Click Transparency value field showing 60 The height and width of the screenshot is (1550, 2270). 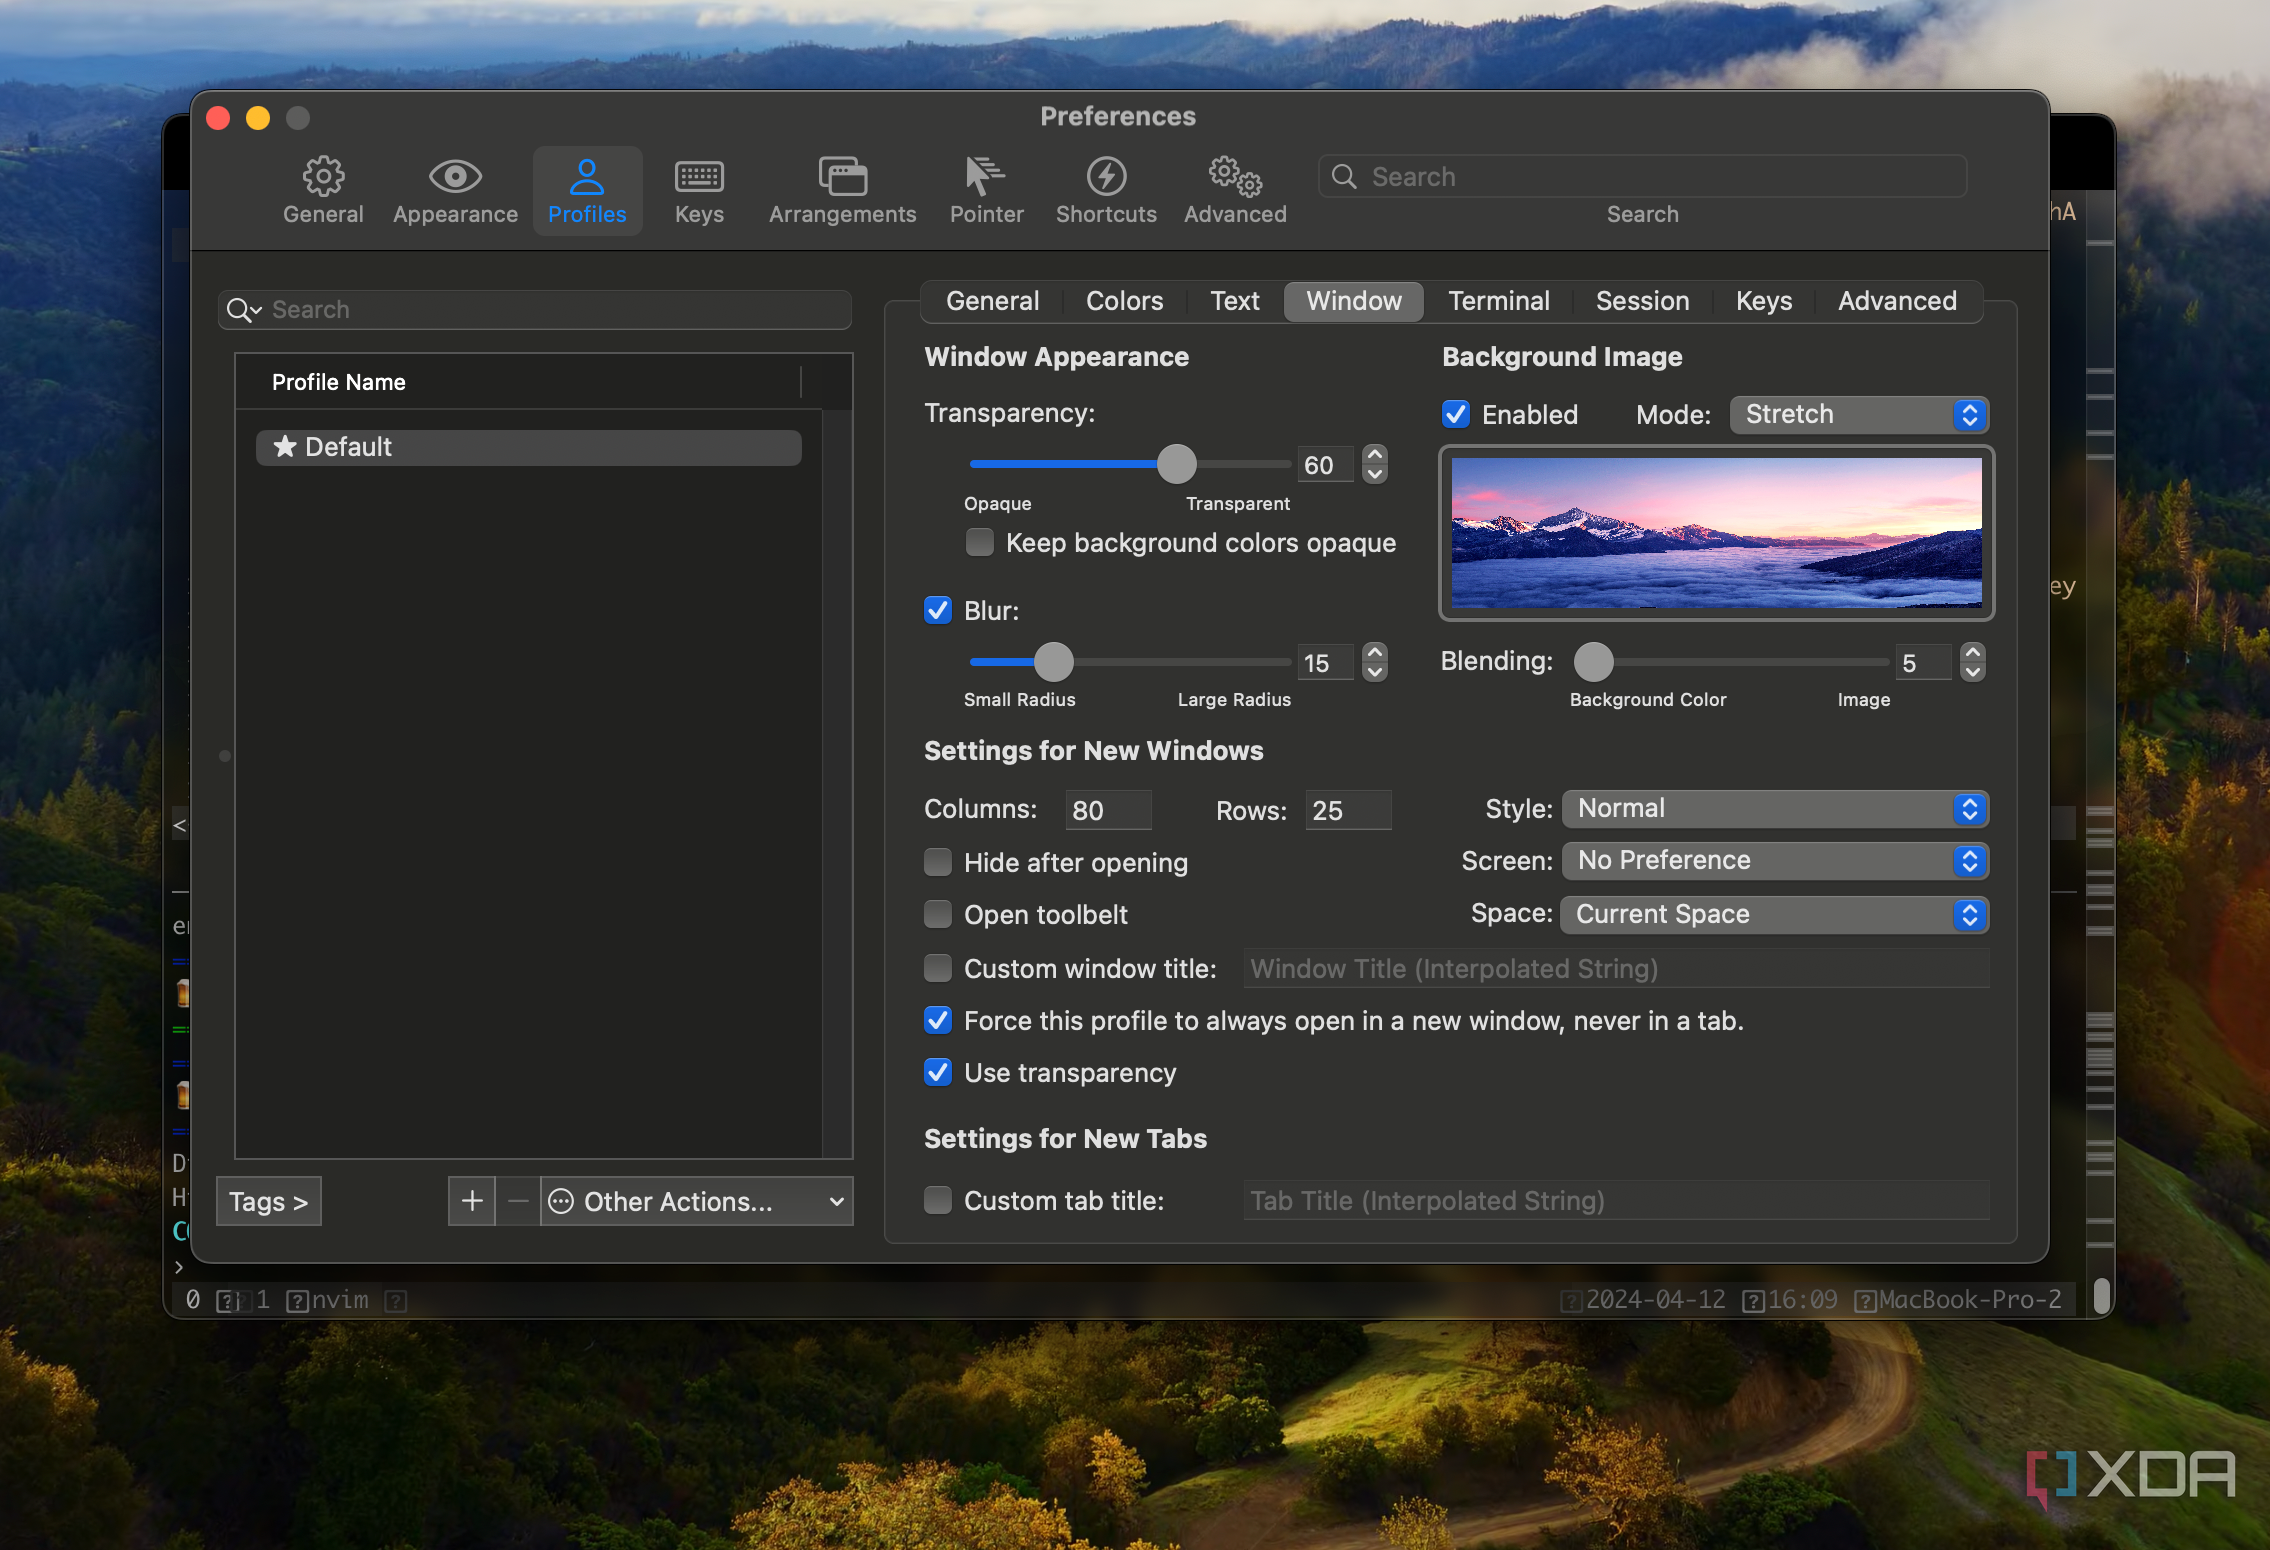(1326, 465)
